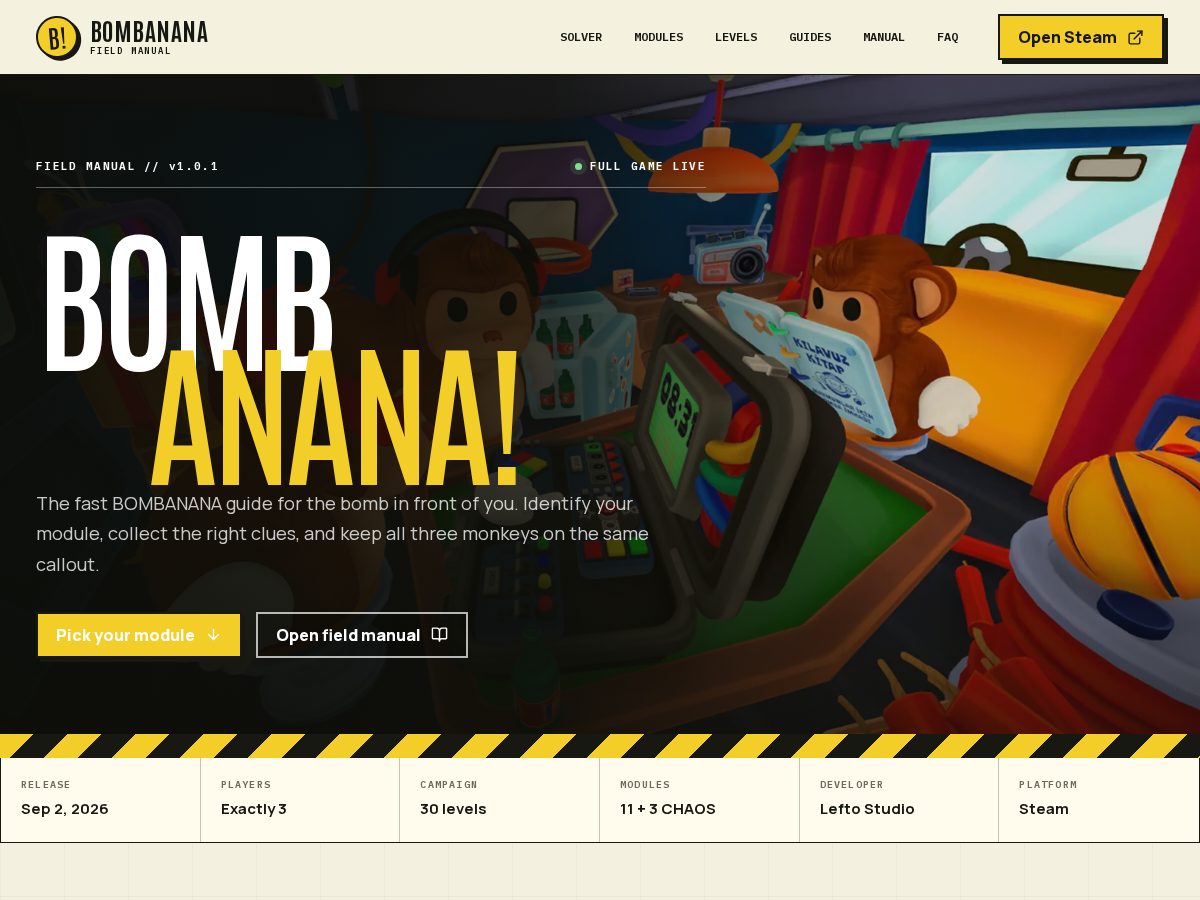Go to the Levels nav item
The image size is (1200, 900).
pos(736,37)
